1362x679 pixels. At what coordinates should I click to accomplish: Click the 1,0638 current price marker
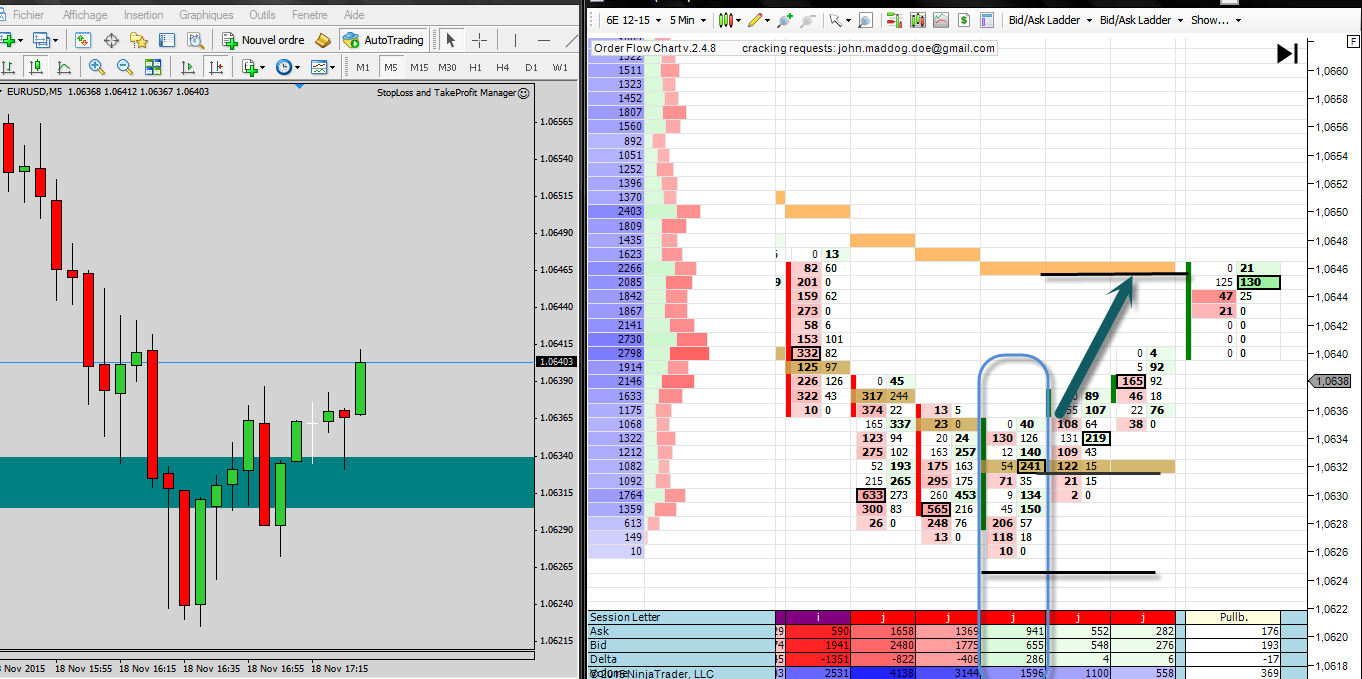click(1333, 381)
